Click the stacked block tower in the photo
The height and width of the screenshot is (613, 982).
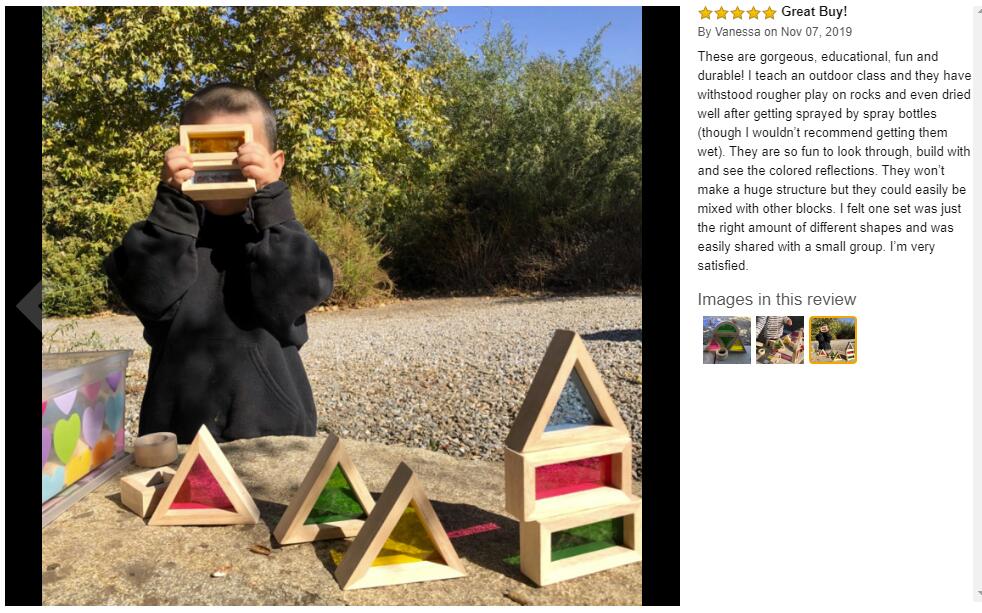pos(572,458)
